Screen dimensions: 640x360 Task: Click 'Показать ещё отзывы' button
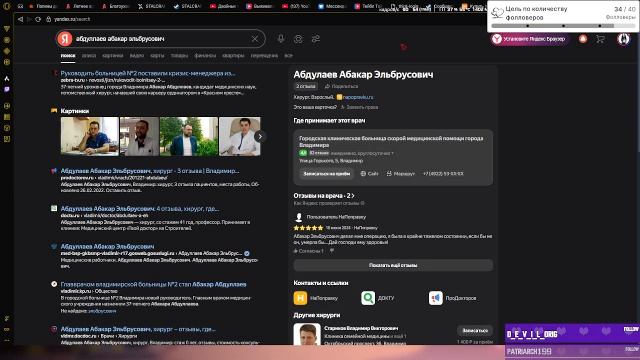click(393, 265)
